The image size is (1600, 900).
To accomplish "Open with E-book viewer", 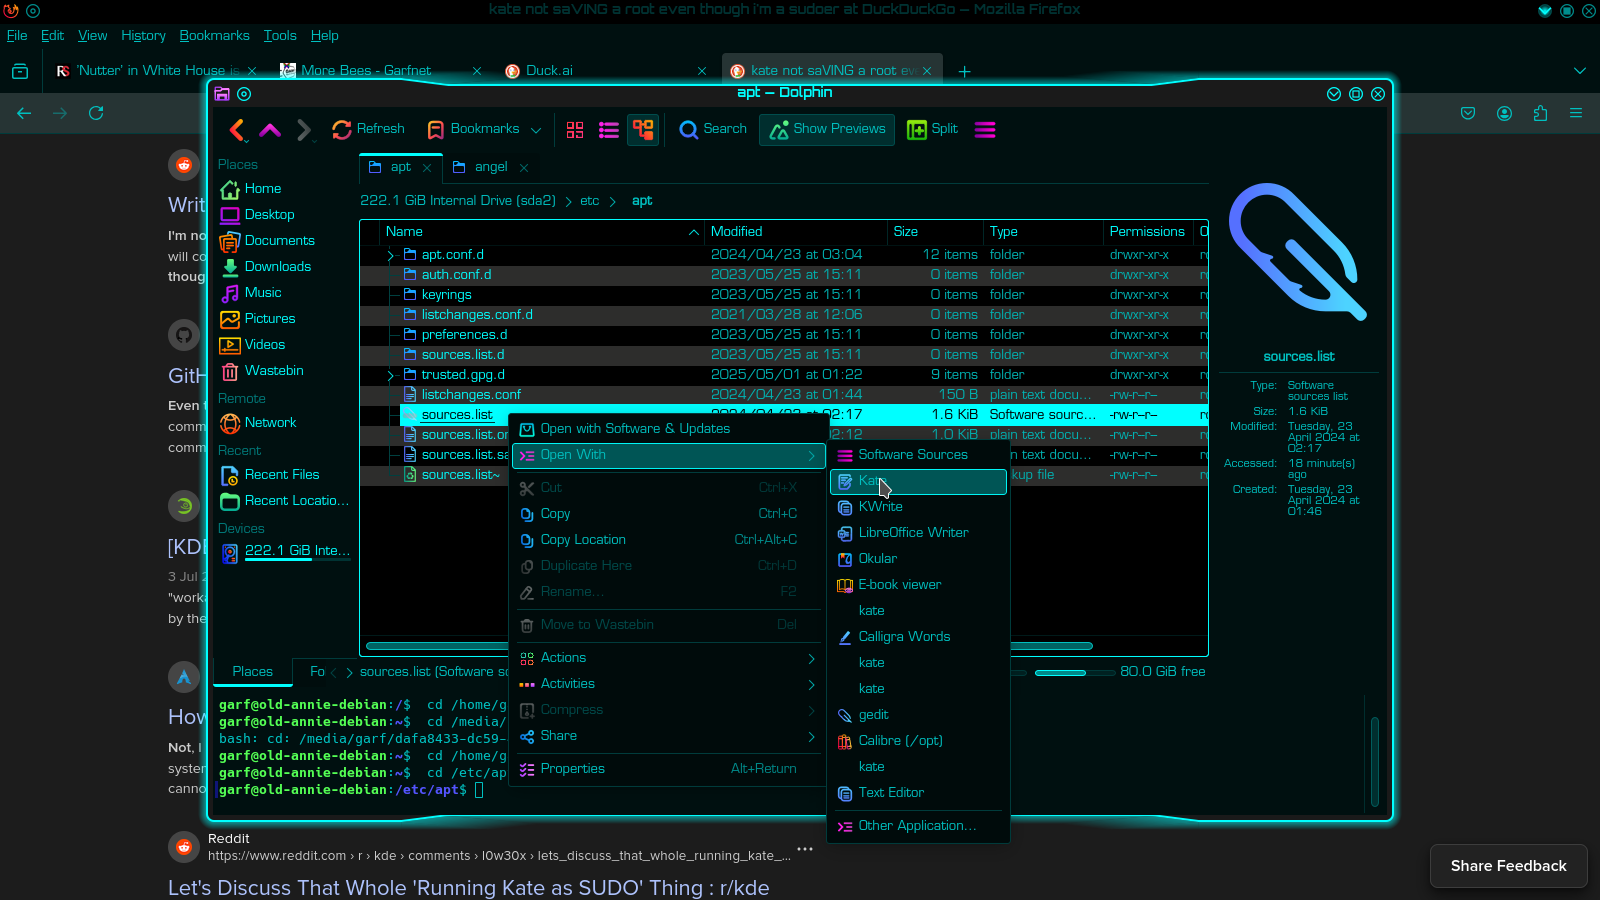I will coord(918,585).
